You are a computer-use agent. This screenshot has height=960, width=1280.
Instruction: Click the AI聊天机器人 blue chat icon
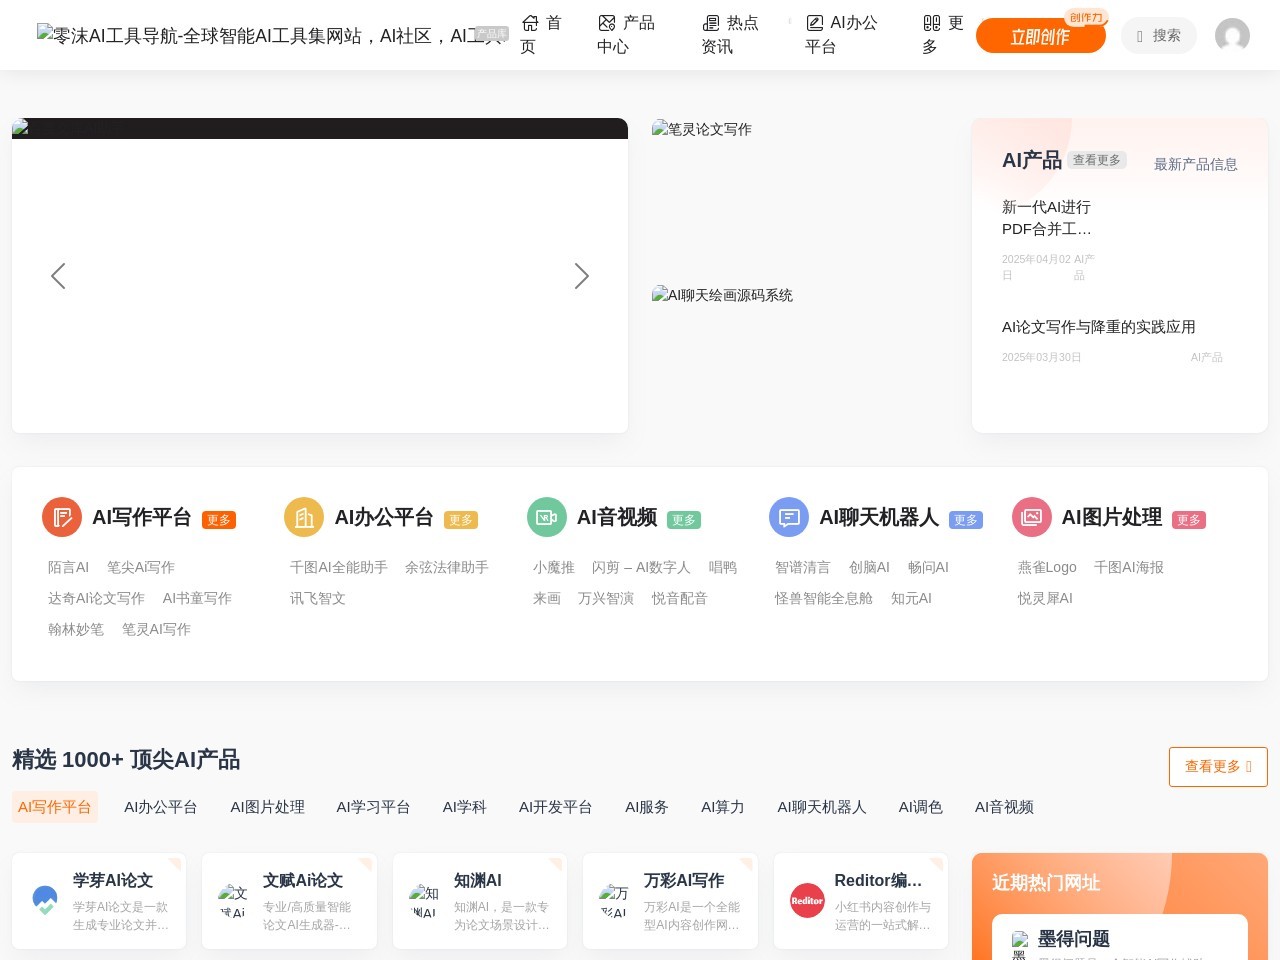tap(789, 517)
